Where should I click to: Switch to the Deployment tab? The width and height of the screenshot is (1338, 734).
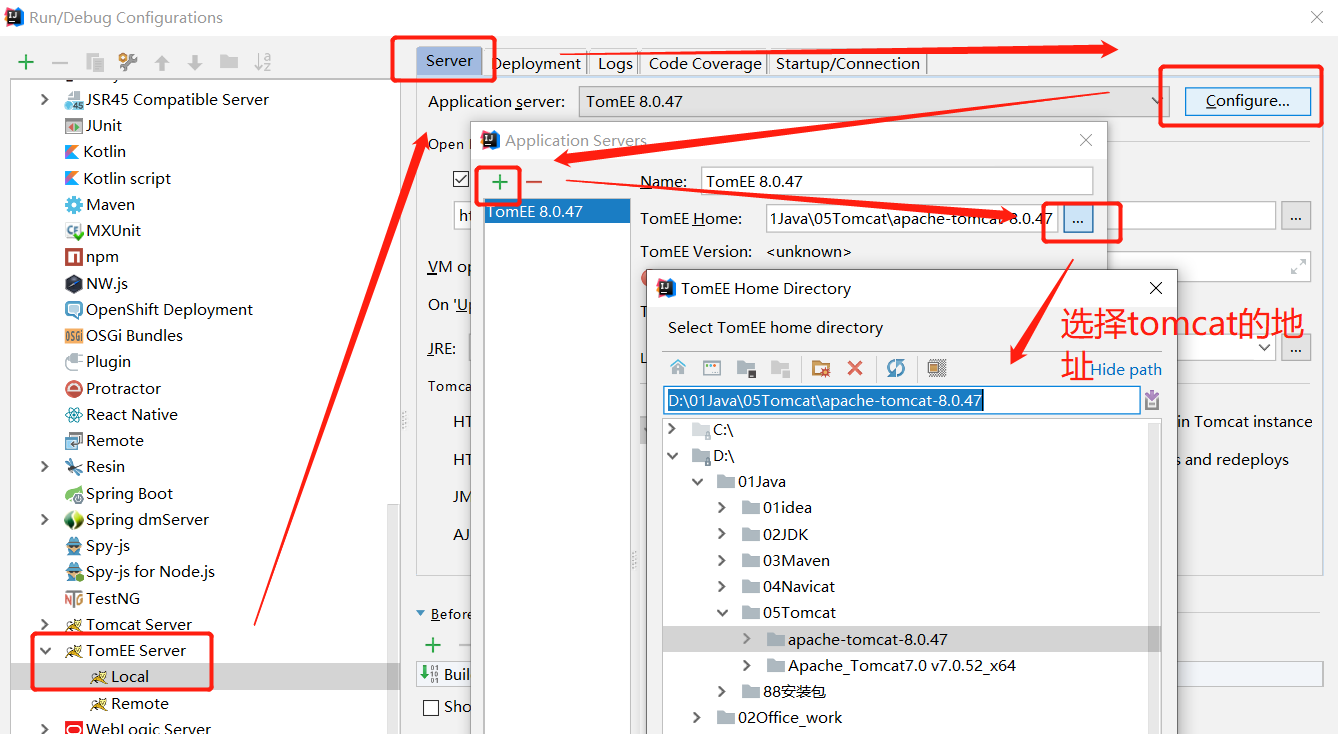(x=537, y=63)
